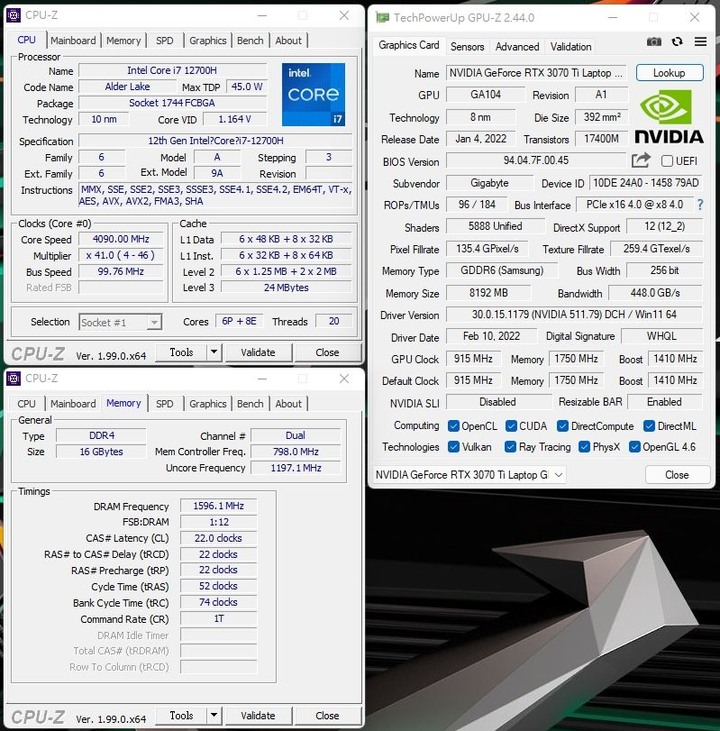Image resolution: width=720 pixels, height=731 pixels.
Task: Open the Validation tab in GPU-Z
Action: (x=571, y=47)
